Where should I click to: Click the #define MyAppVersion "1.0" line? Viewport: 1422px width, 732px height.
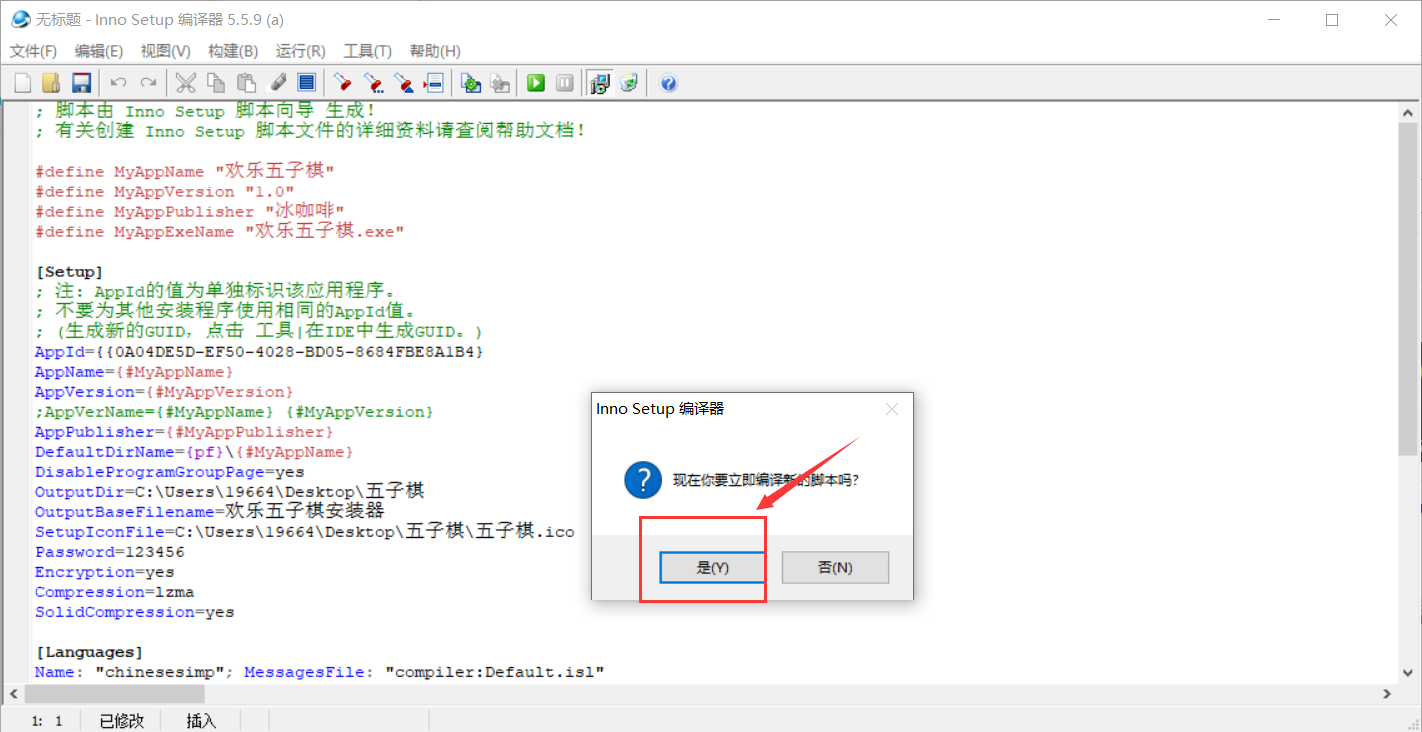coord(165,192)
